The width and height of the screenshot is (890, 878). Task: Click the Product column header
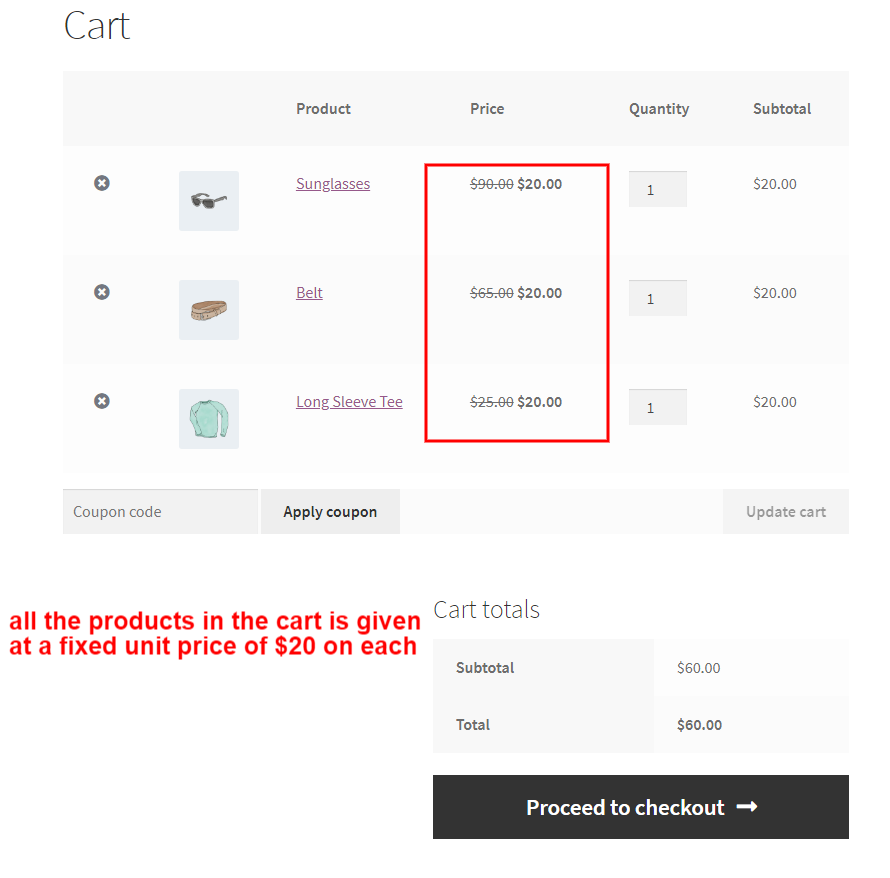tap(323, 109)
